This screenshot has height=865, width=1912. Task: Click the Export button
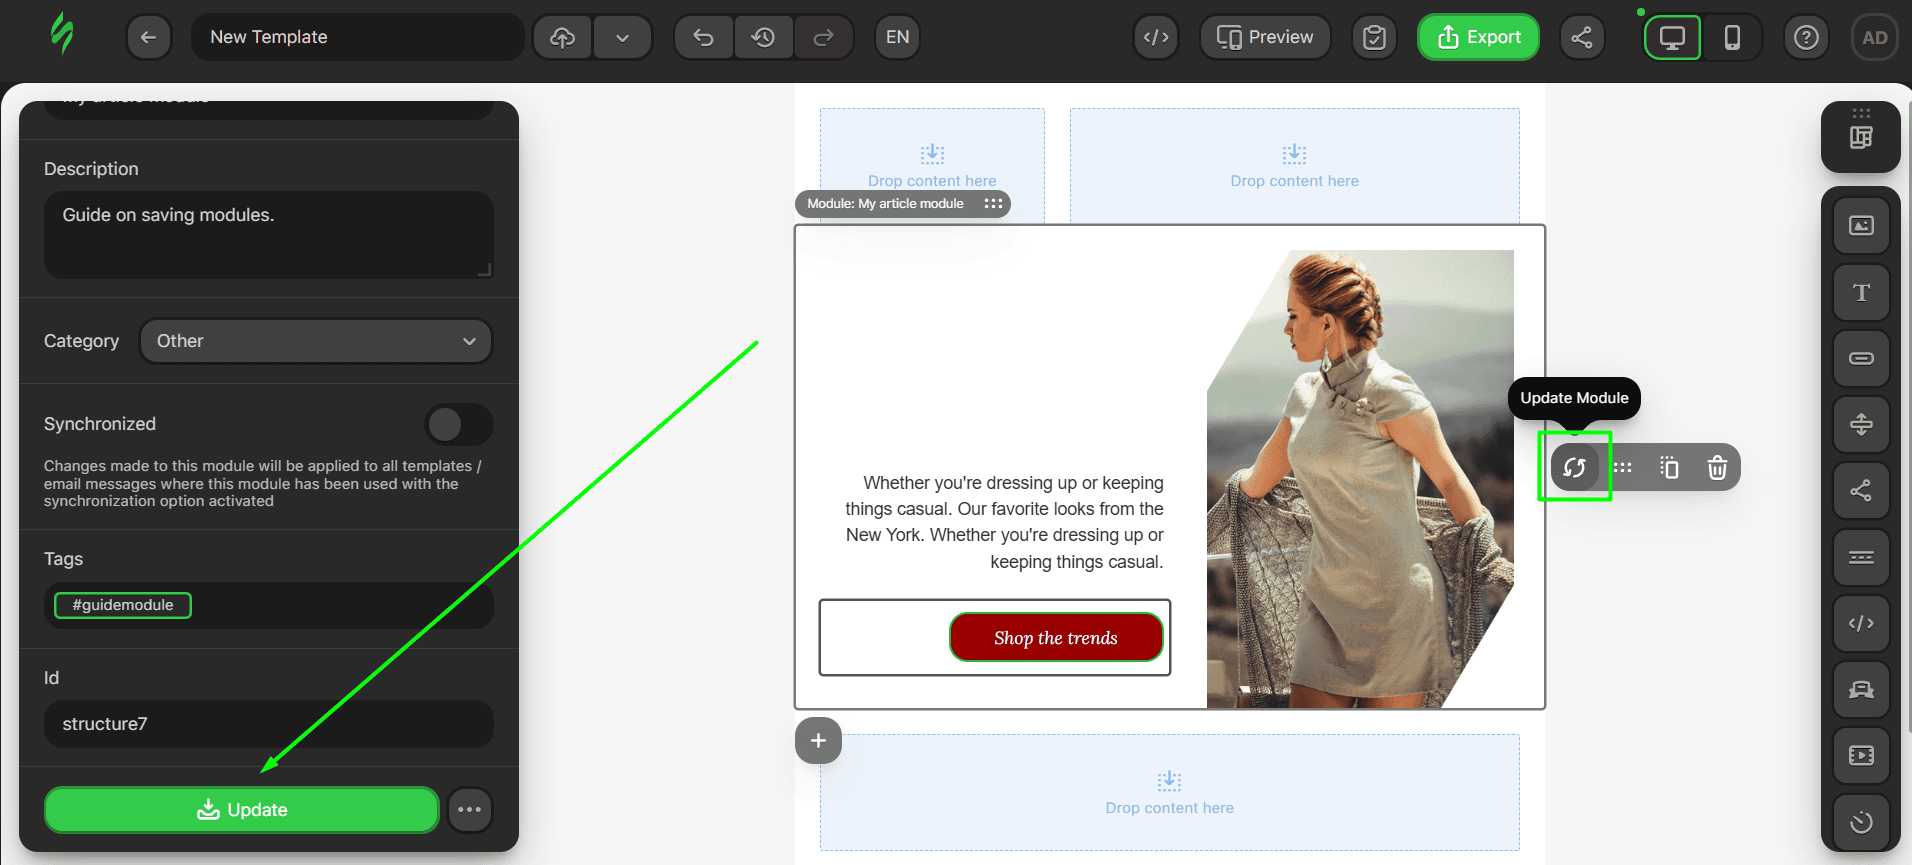click(x=1478, y=37)
